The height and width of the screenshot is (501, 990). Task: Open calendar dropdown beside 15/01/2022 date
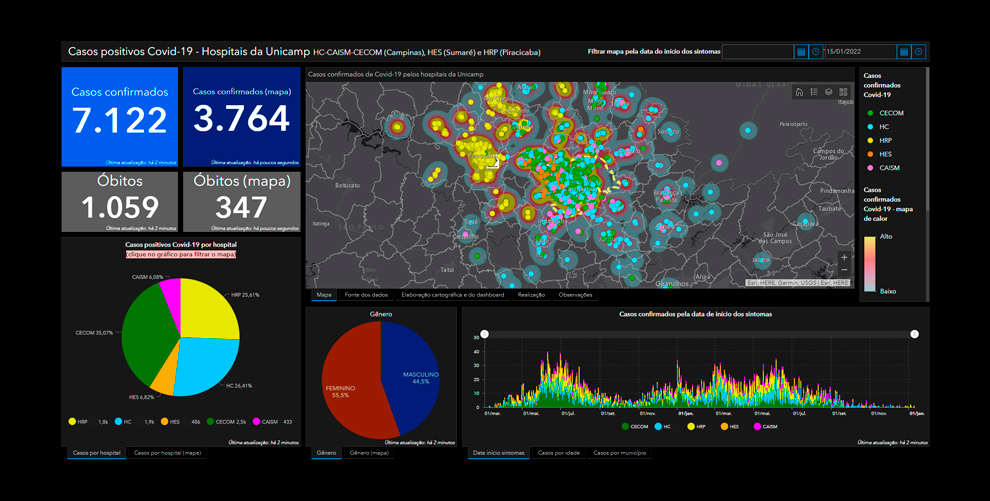(x=904, y=51)
